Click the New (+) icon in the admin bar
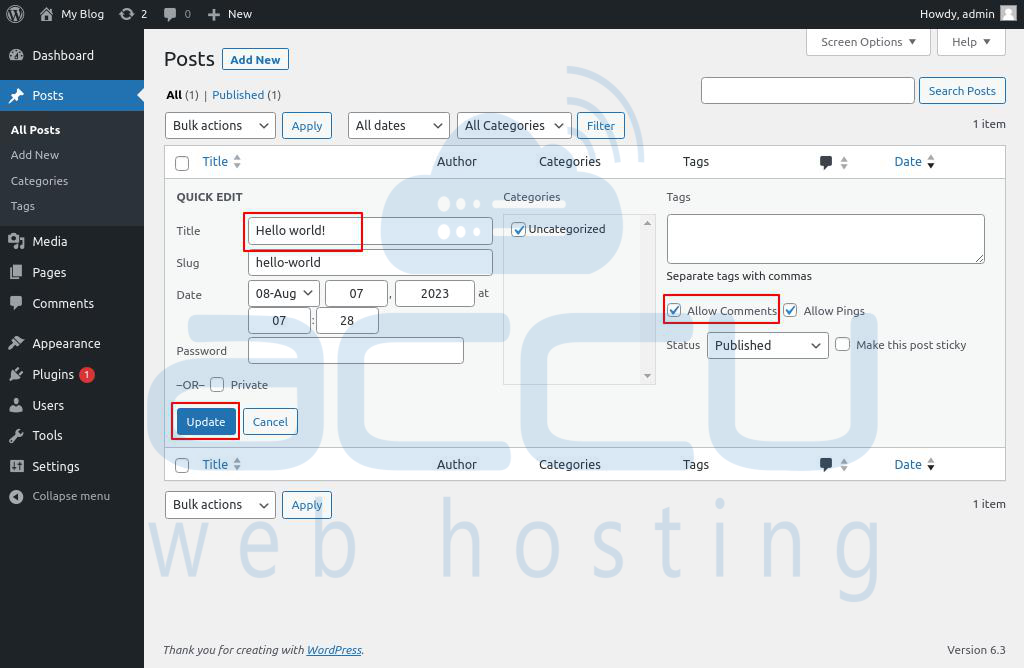1024x668 pixels. click(x=215, y=14)
